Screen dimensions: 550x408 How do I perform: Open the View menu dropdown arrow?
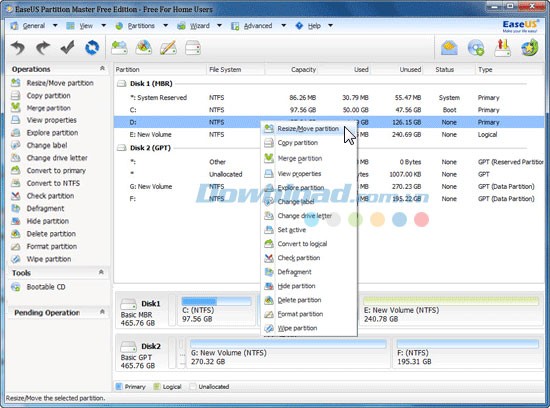pos(103,26)
